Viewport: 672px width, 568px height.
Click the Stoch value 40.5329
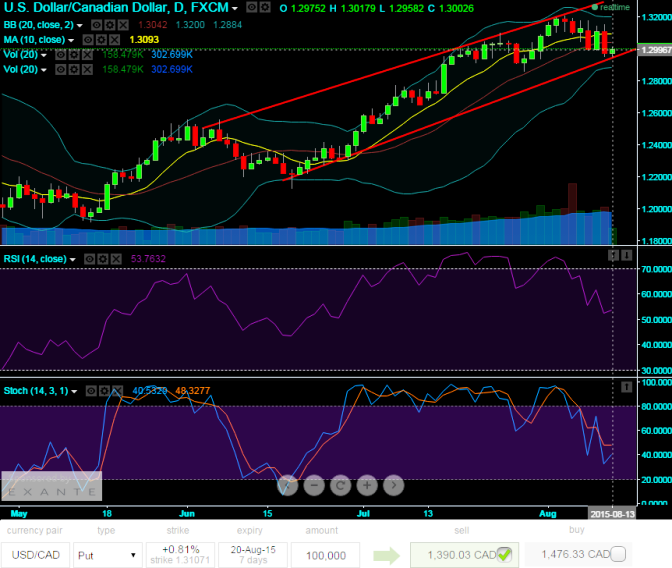coord(150,391)
